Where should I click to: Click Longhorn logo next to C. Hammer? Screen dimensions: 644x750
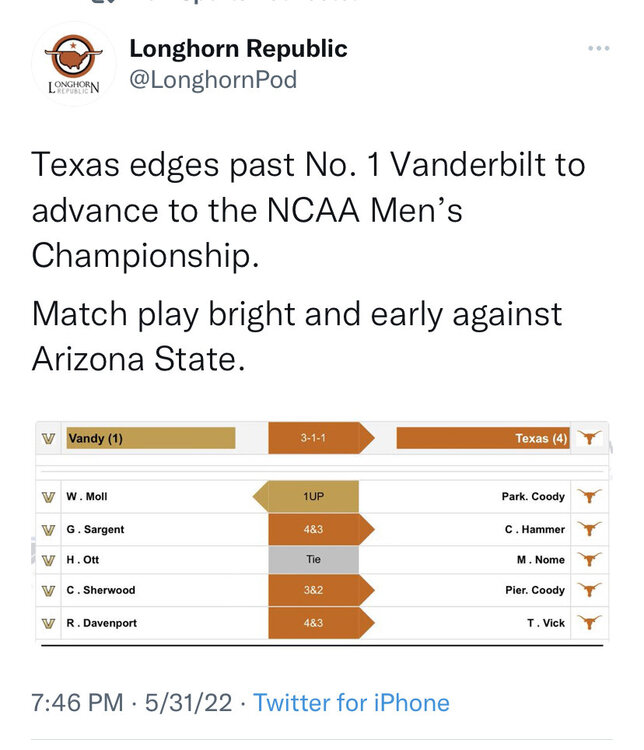(x=591, y=529)
